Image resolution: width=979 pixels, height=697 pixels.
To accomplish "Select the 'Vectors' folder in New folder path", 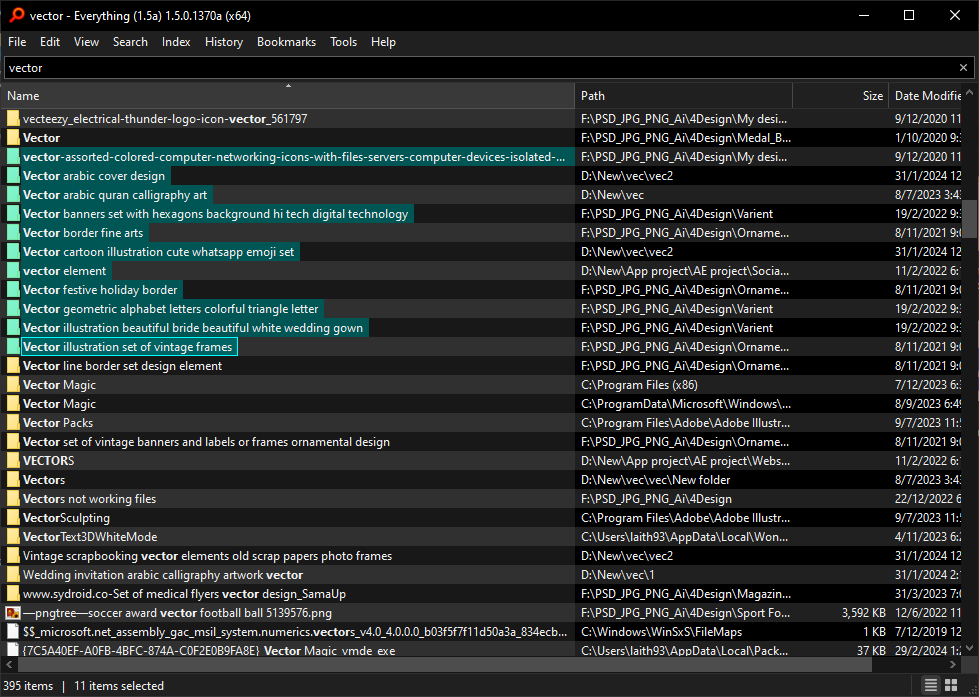I will 44,480.
